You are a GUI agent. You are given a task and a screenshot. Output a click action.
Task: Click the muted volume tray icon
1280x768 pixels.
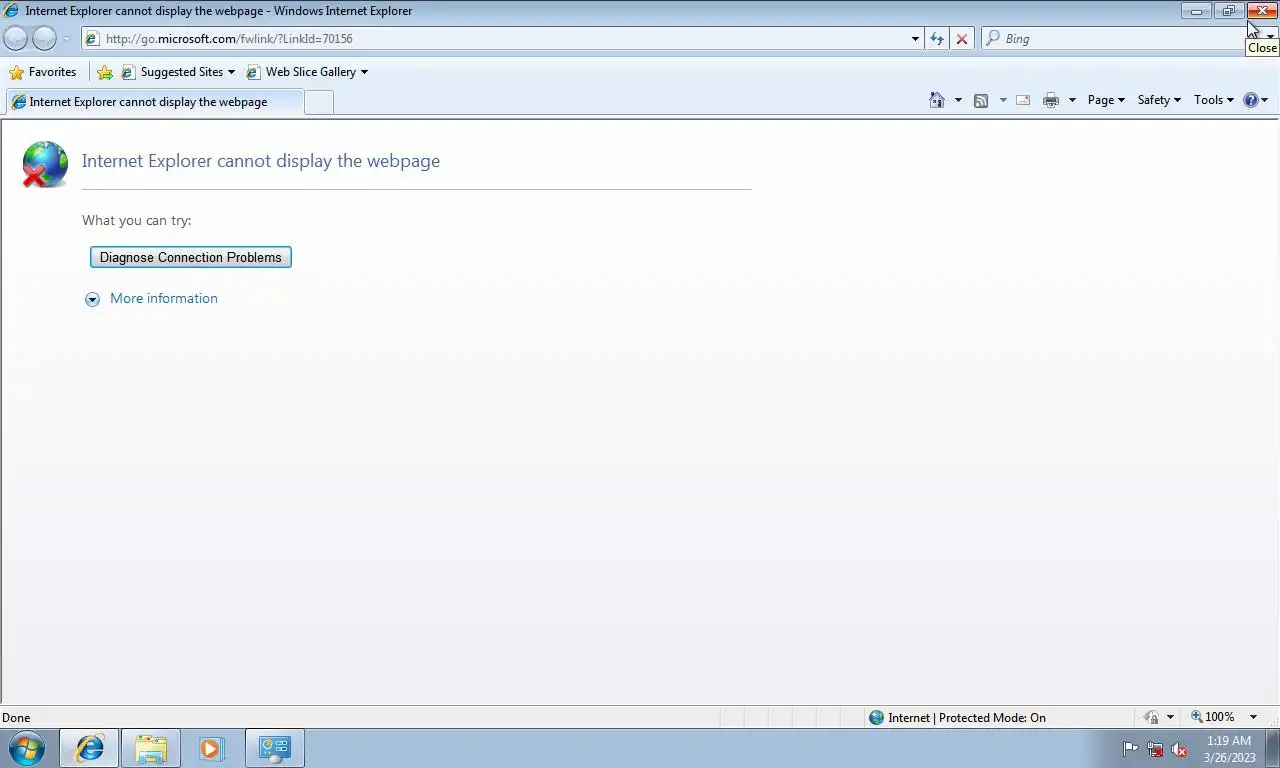(x=1179, y=749)
